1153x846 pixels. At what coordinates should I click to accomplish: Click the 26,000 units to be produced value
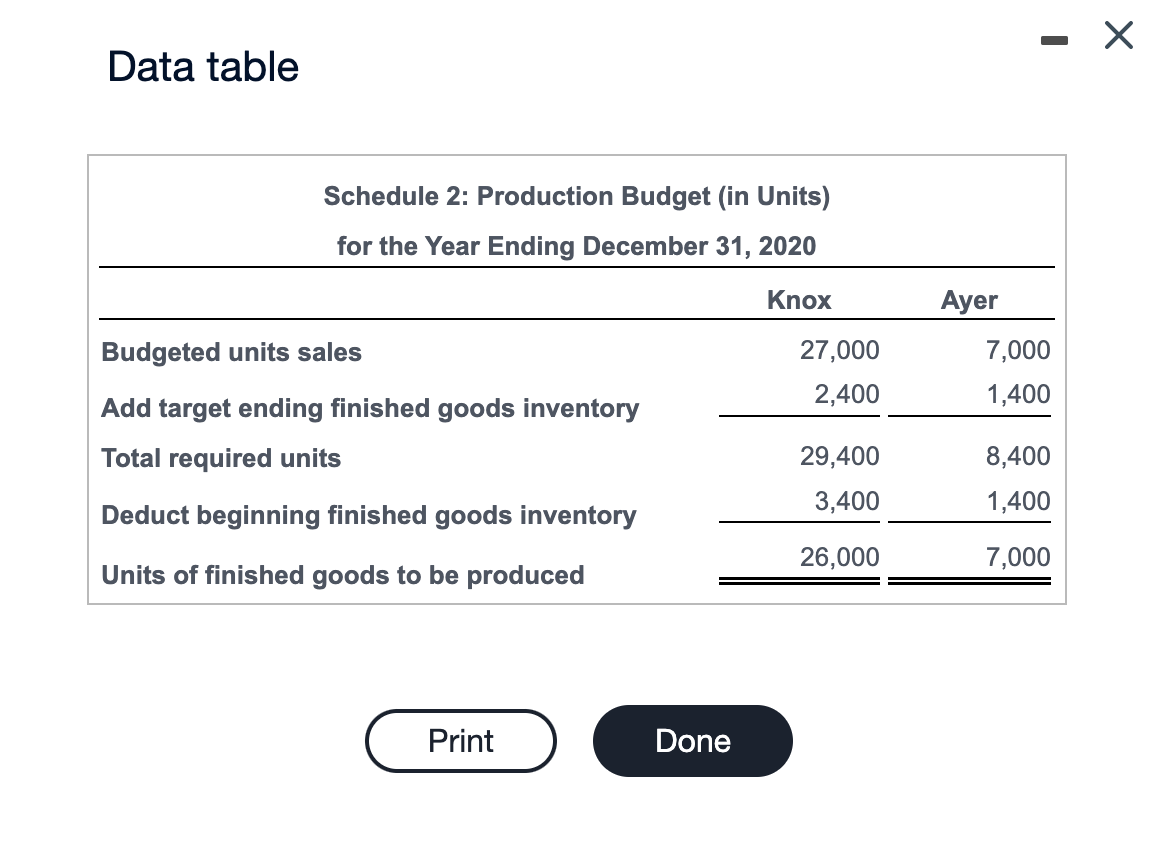coord(840,557)
